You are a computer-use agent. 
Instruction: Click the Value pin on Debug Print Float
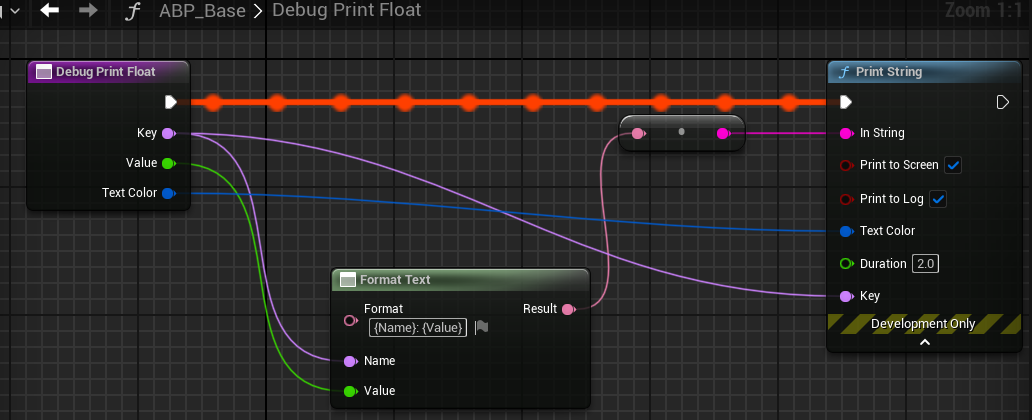click(168, 163)
